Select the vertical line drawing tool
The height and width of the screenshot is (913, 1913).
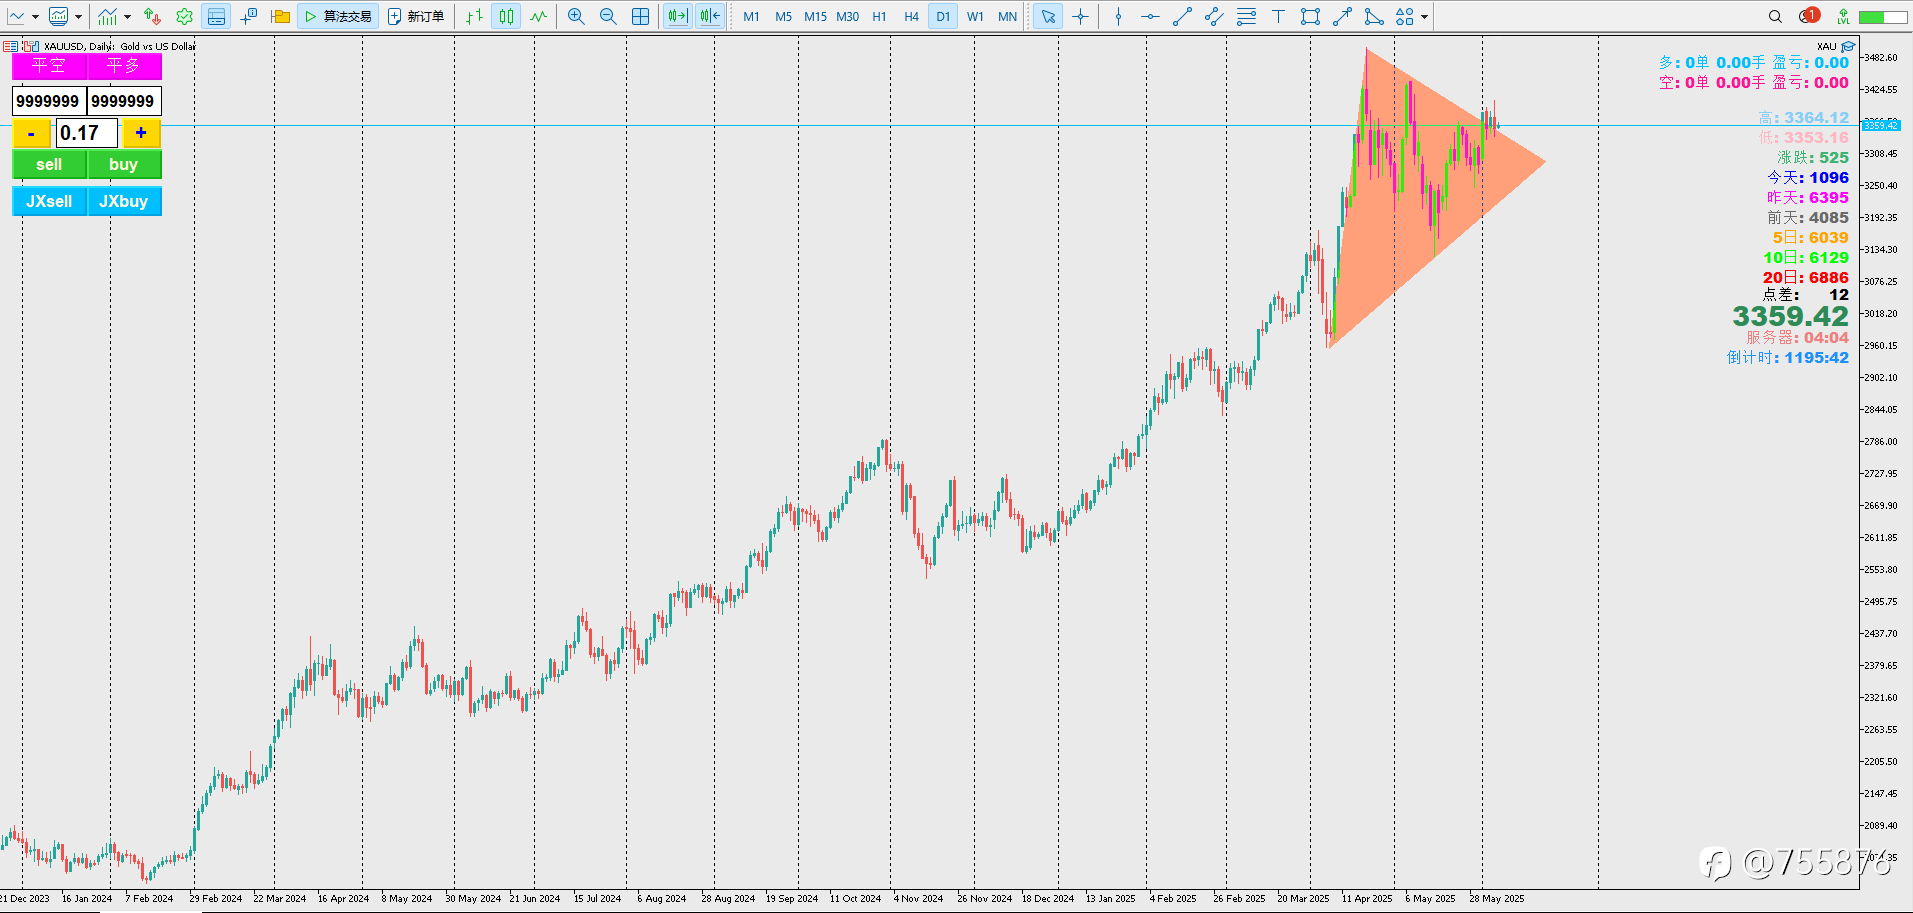[1118, 16]
